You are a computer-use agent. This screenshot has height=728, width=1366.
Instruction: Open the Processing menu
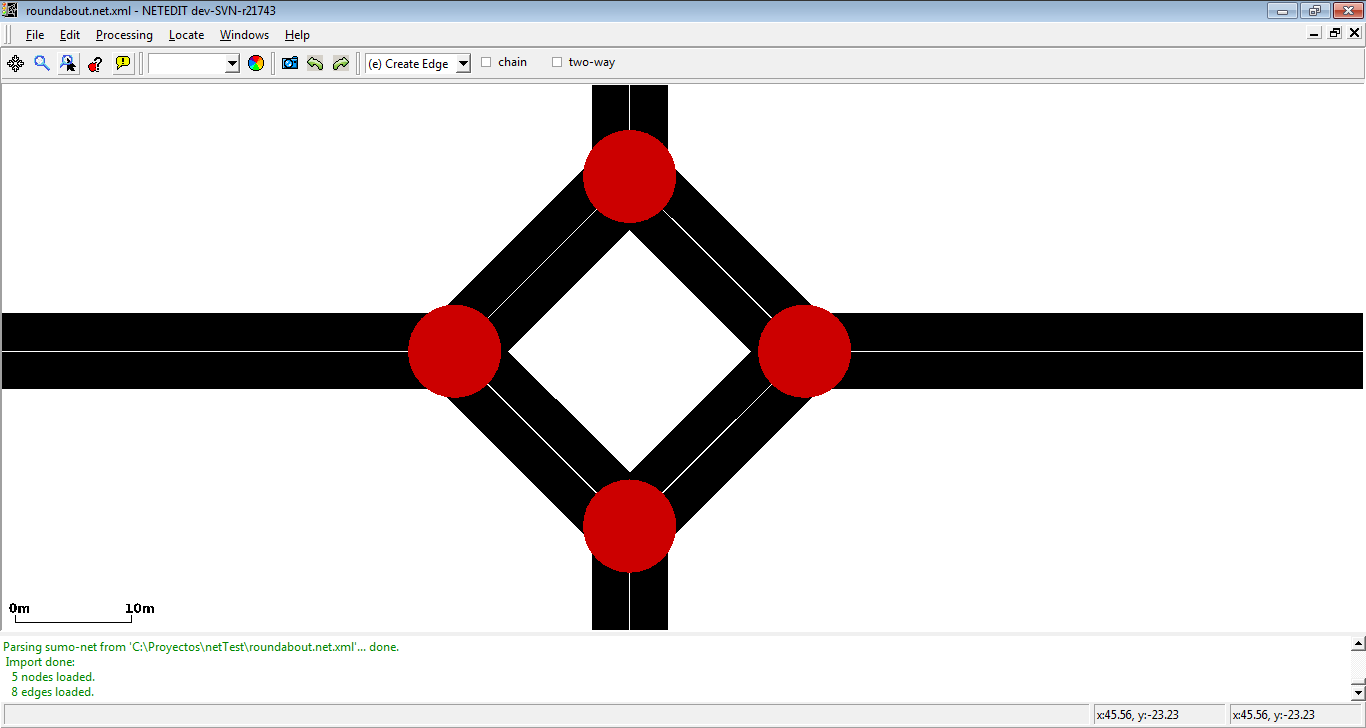(124, 35)
